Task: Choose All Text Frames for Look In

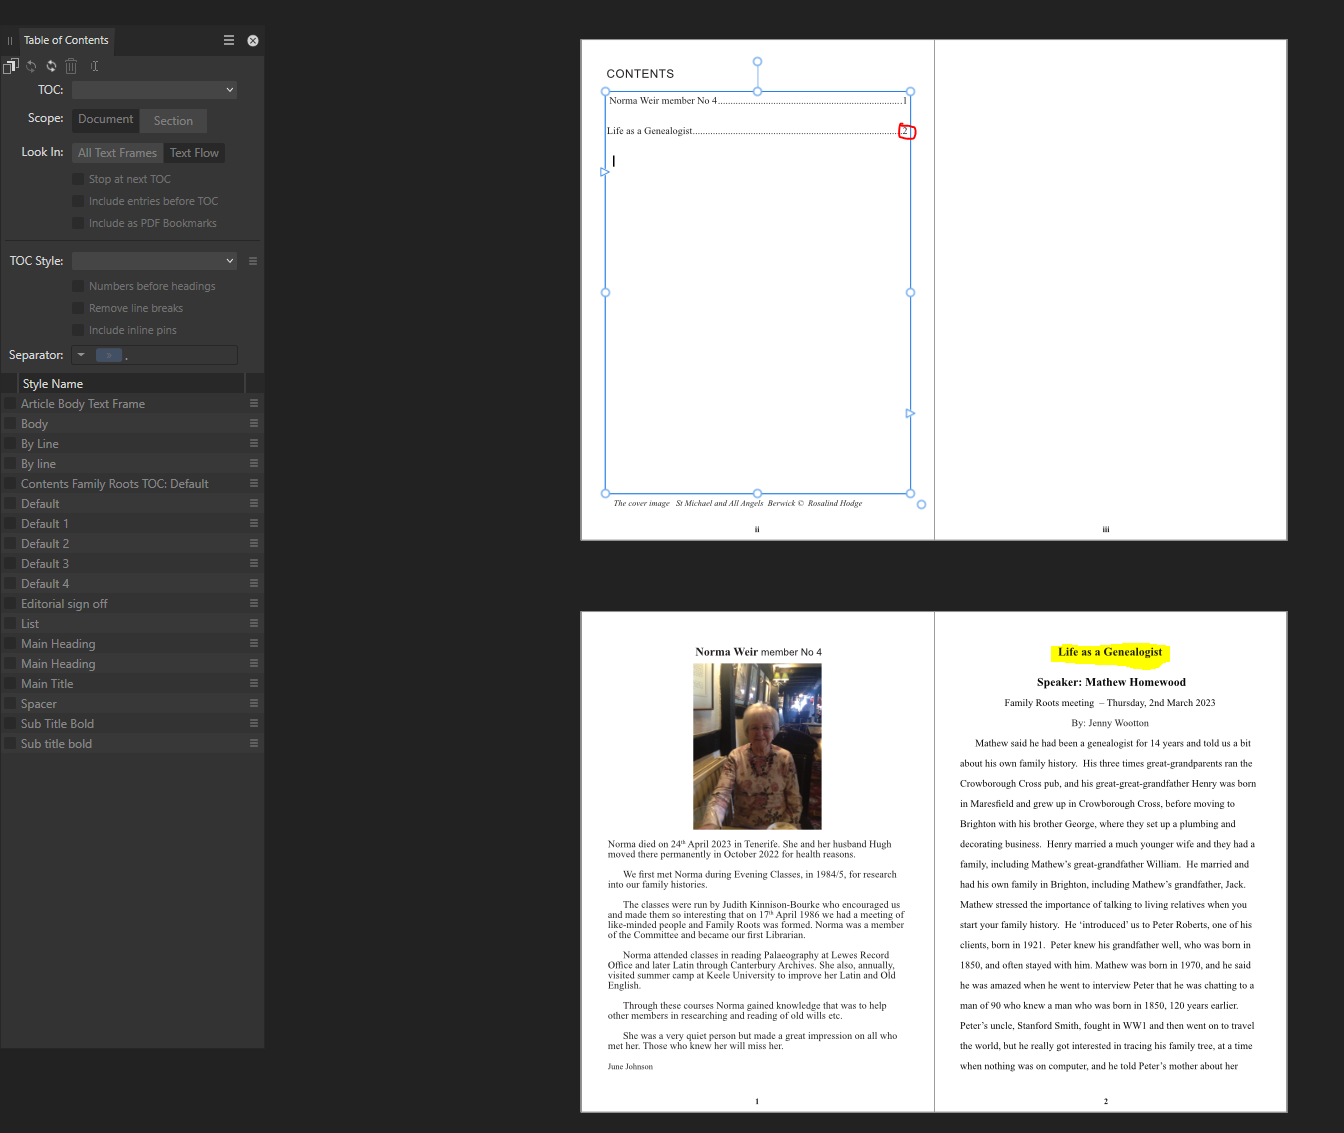Action: 117,153
